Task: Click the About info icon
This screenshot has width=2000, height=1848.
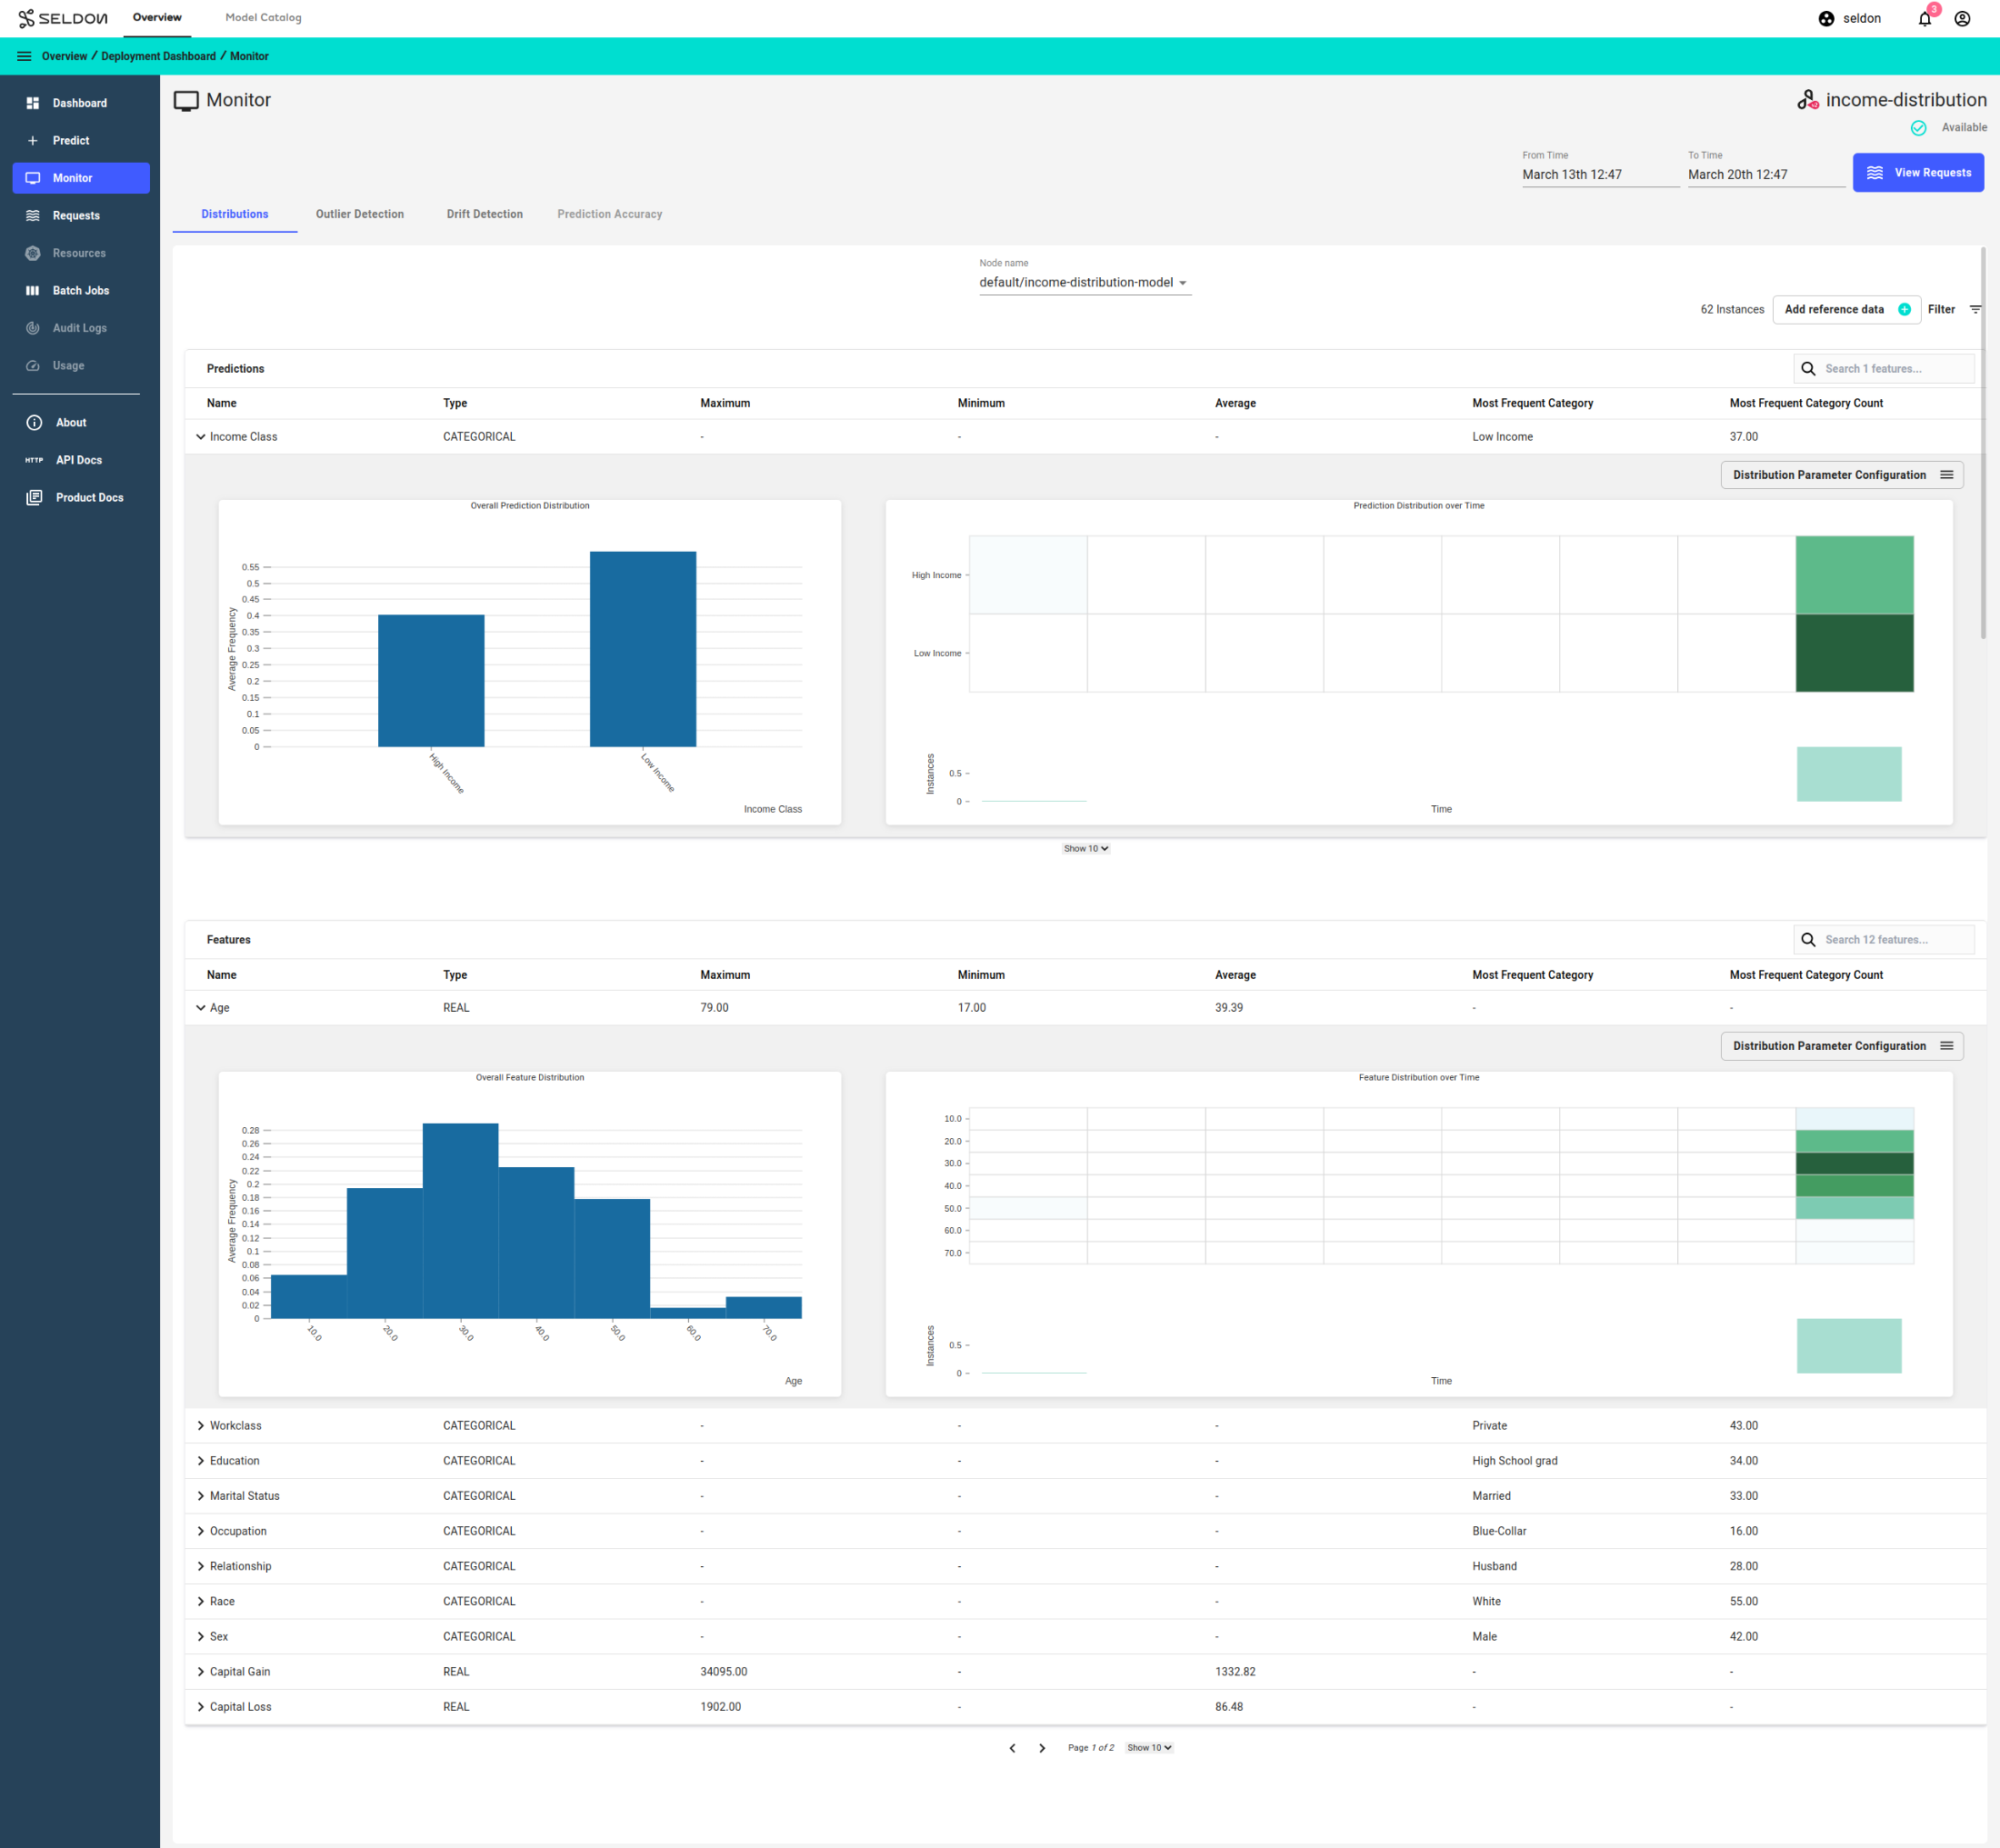Action: pyautogui.click(x=34, y=423)
